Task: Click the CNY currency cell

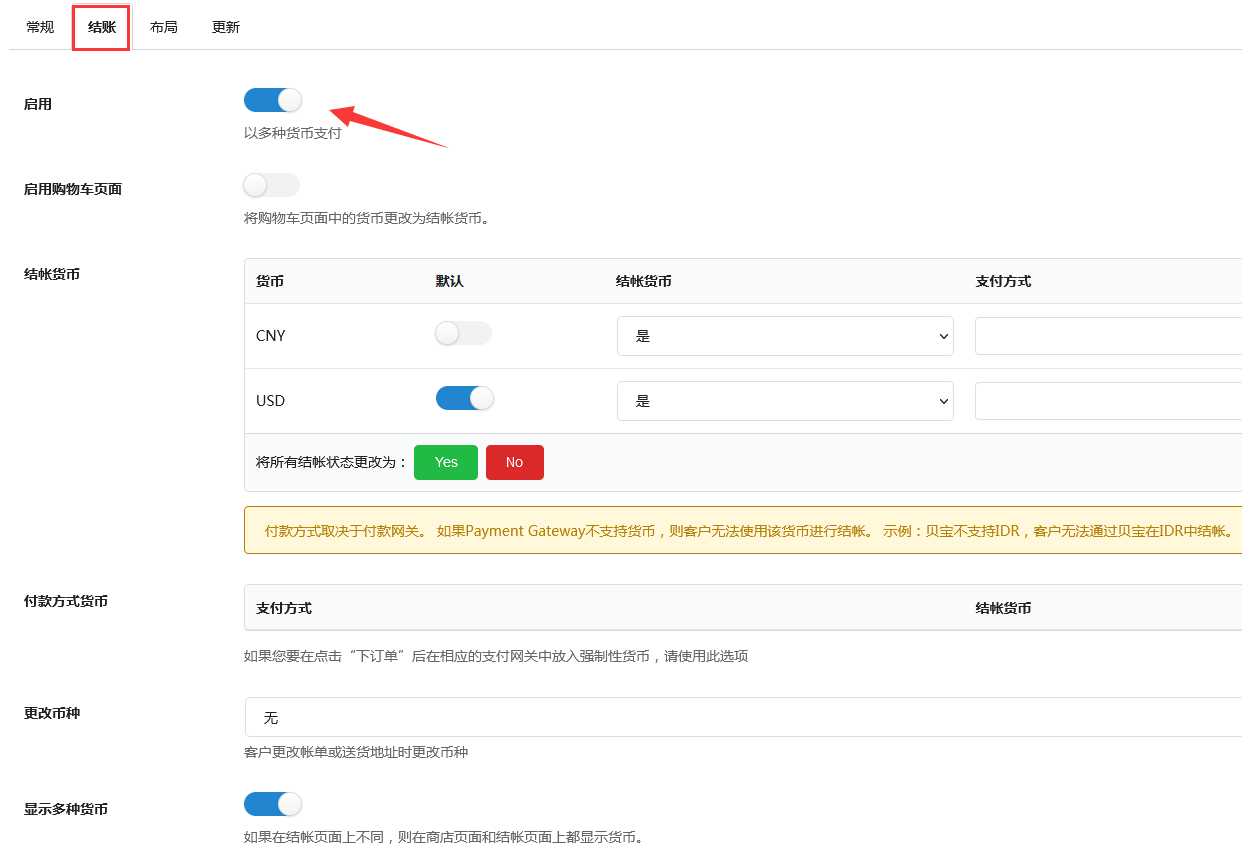Action: [x=271, y=336]
